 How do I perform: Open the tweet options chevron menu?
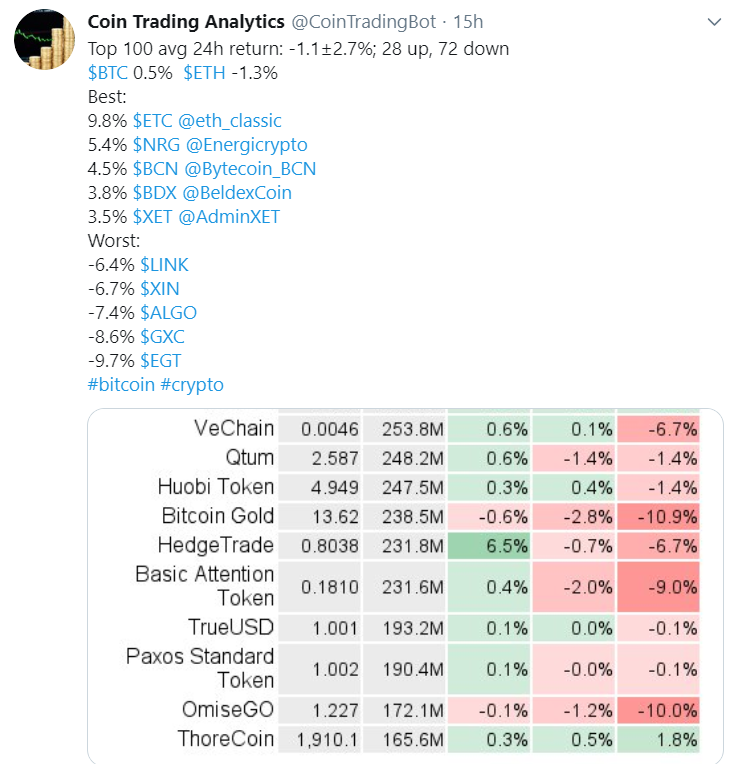pyautogui.click(x=714, y=22)
